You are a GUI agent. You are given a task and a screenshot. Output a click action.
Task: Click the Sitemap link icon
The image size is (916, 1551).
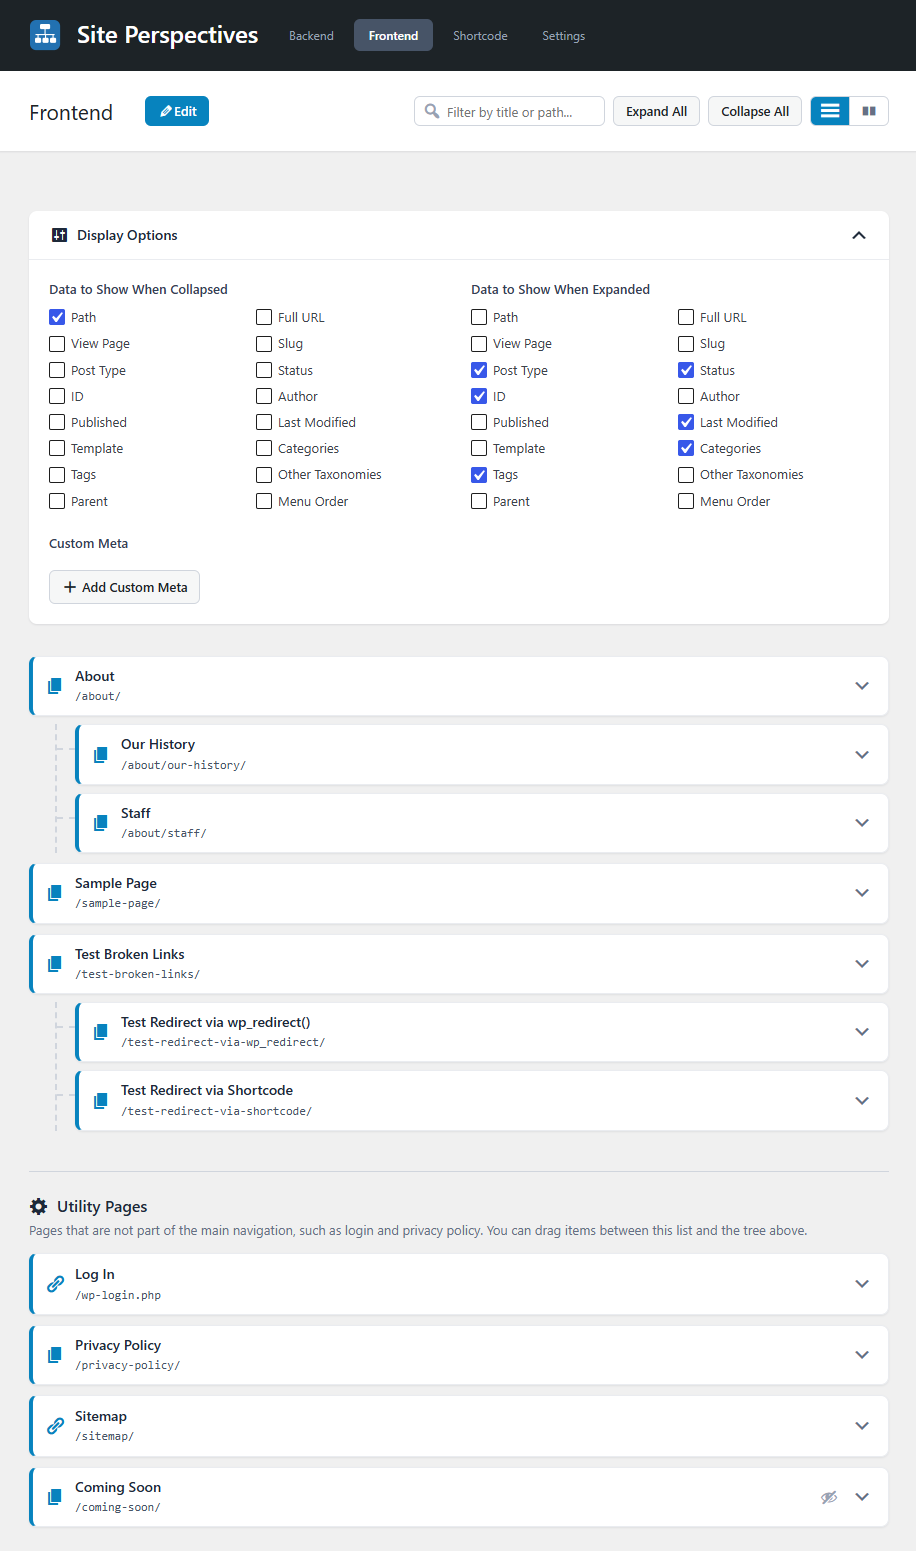click(56, 1426)
